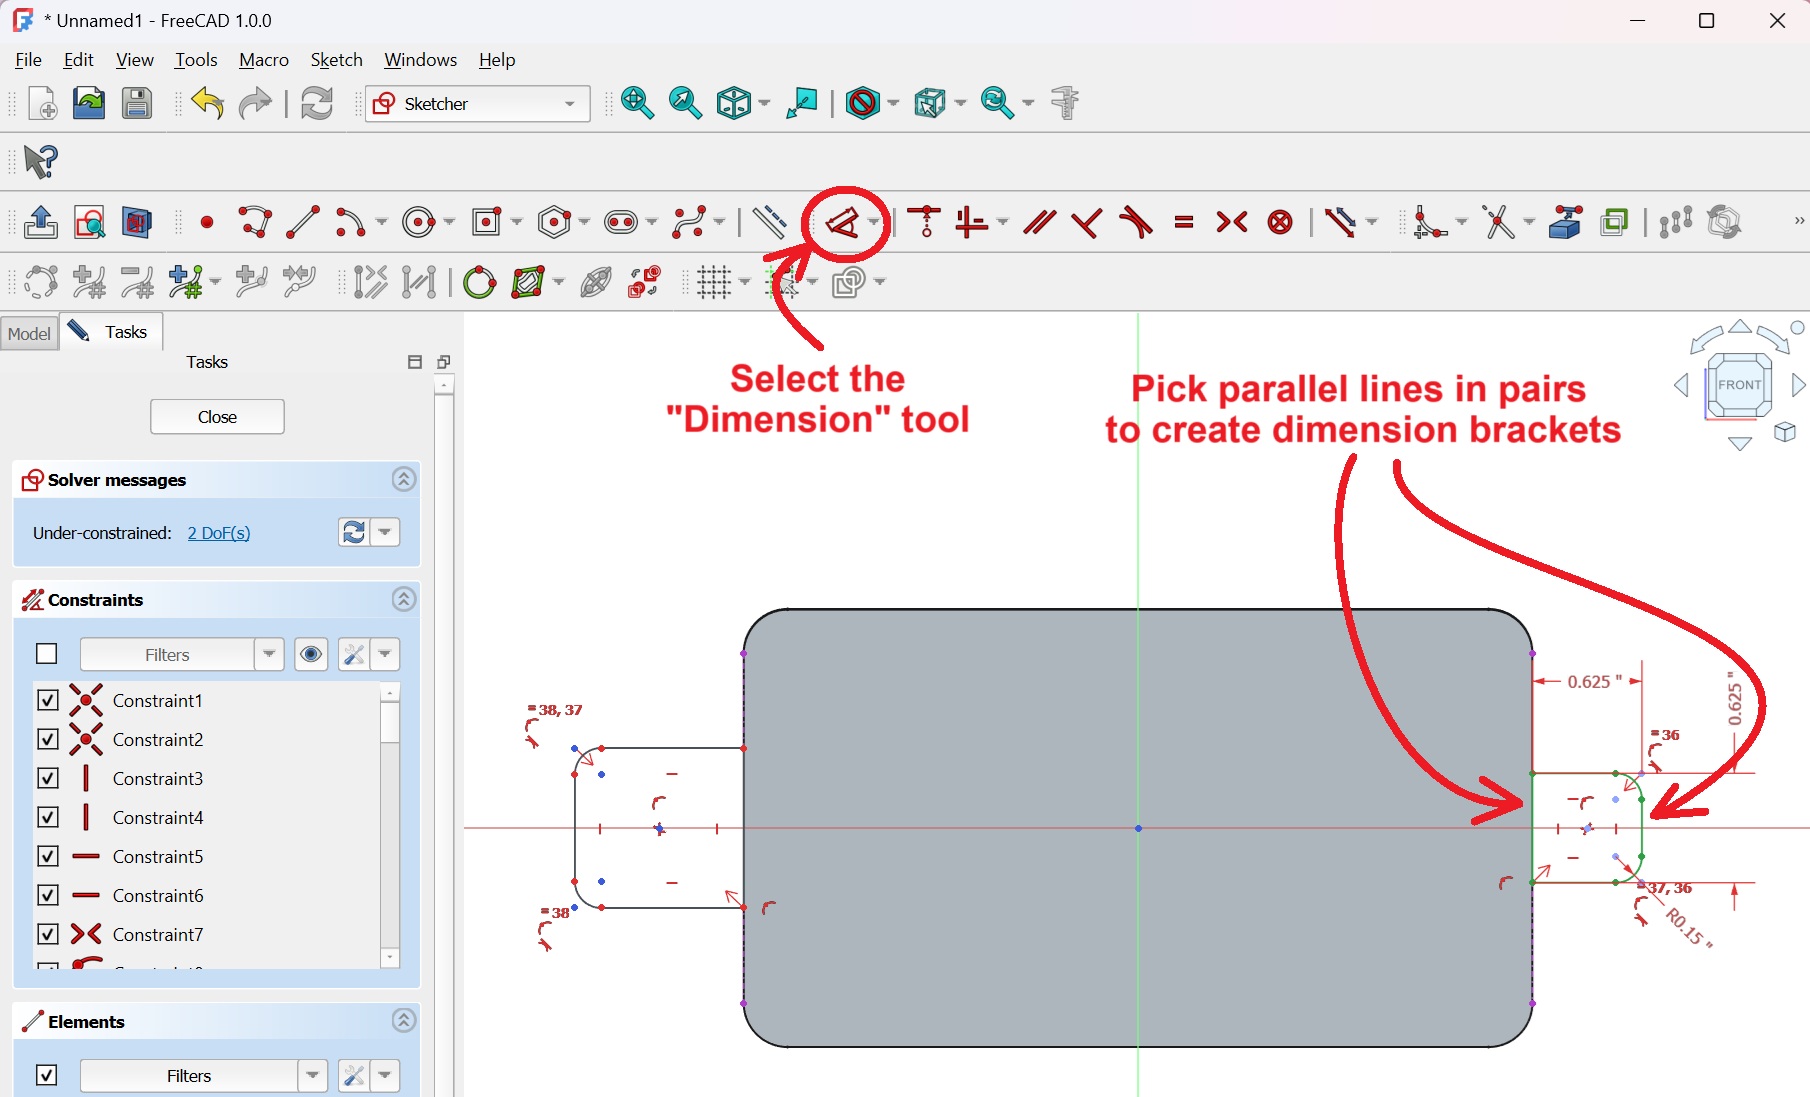
Task: Collapse the Solver messages section
Action: pyautogui.click(x=404, y=480)
